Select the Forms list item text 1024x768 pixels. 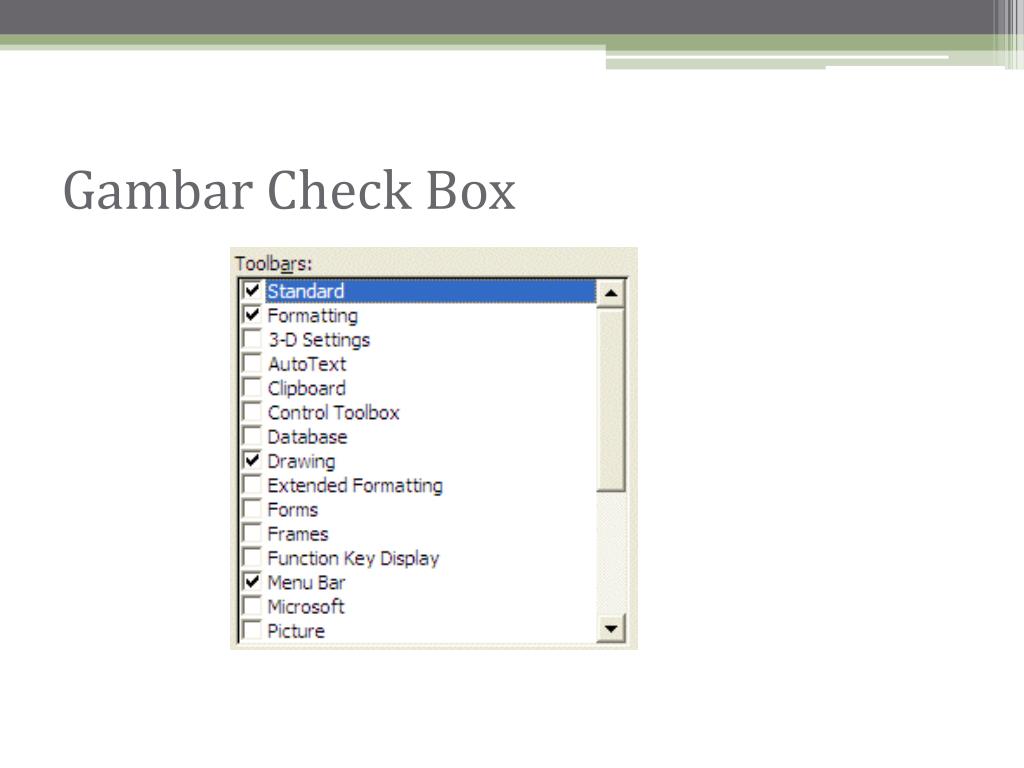293,509
